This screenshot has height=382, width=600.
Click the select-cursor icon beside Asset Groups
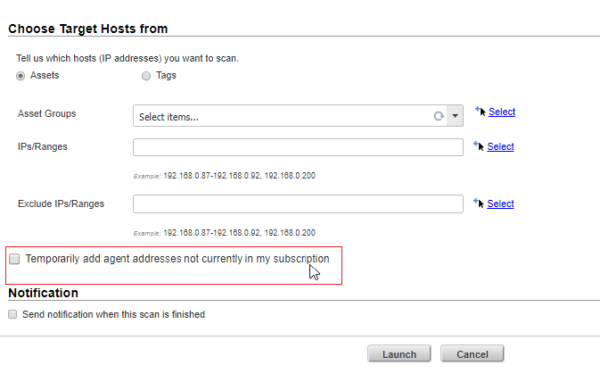(480, 111)
